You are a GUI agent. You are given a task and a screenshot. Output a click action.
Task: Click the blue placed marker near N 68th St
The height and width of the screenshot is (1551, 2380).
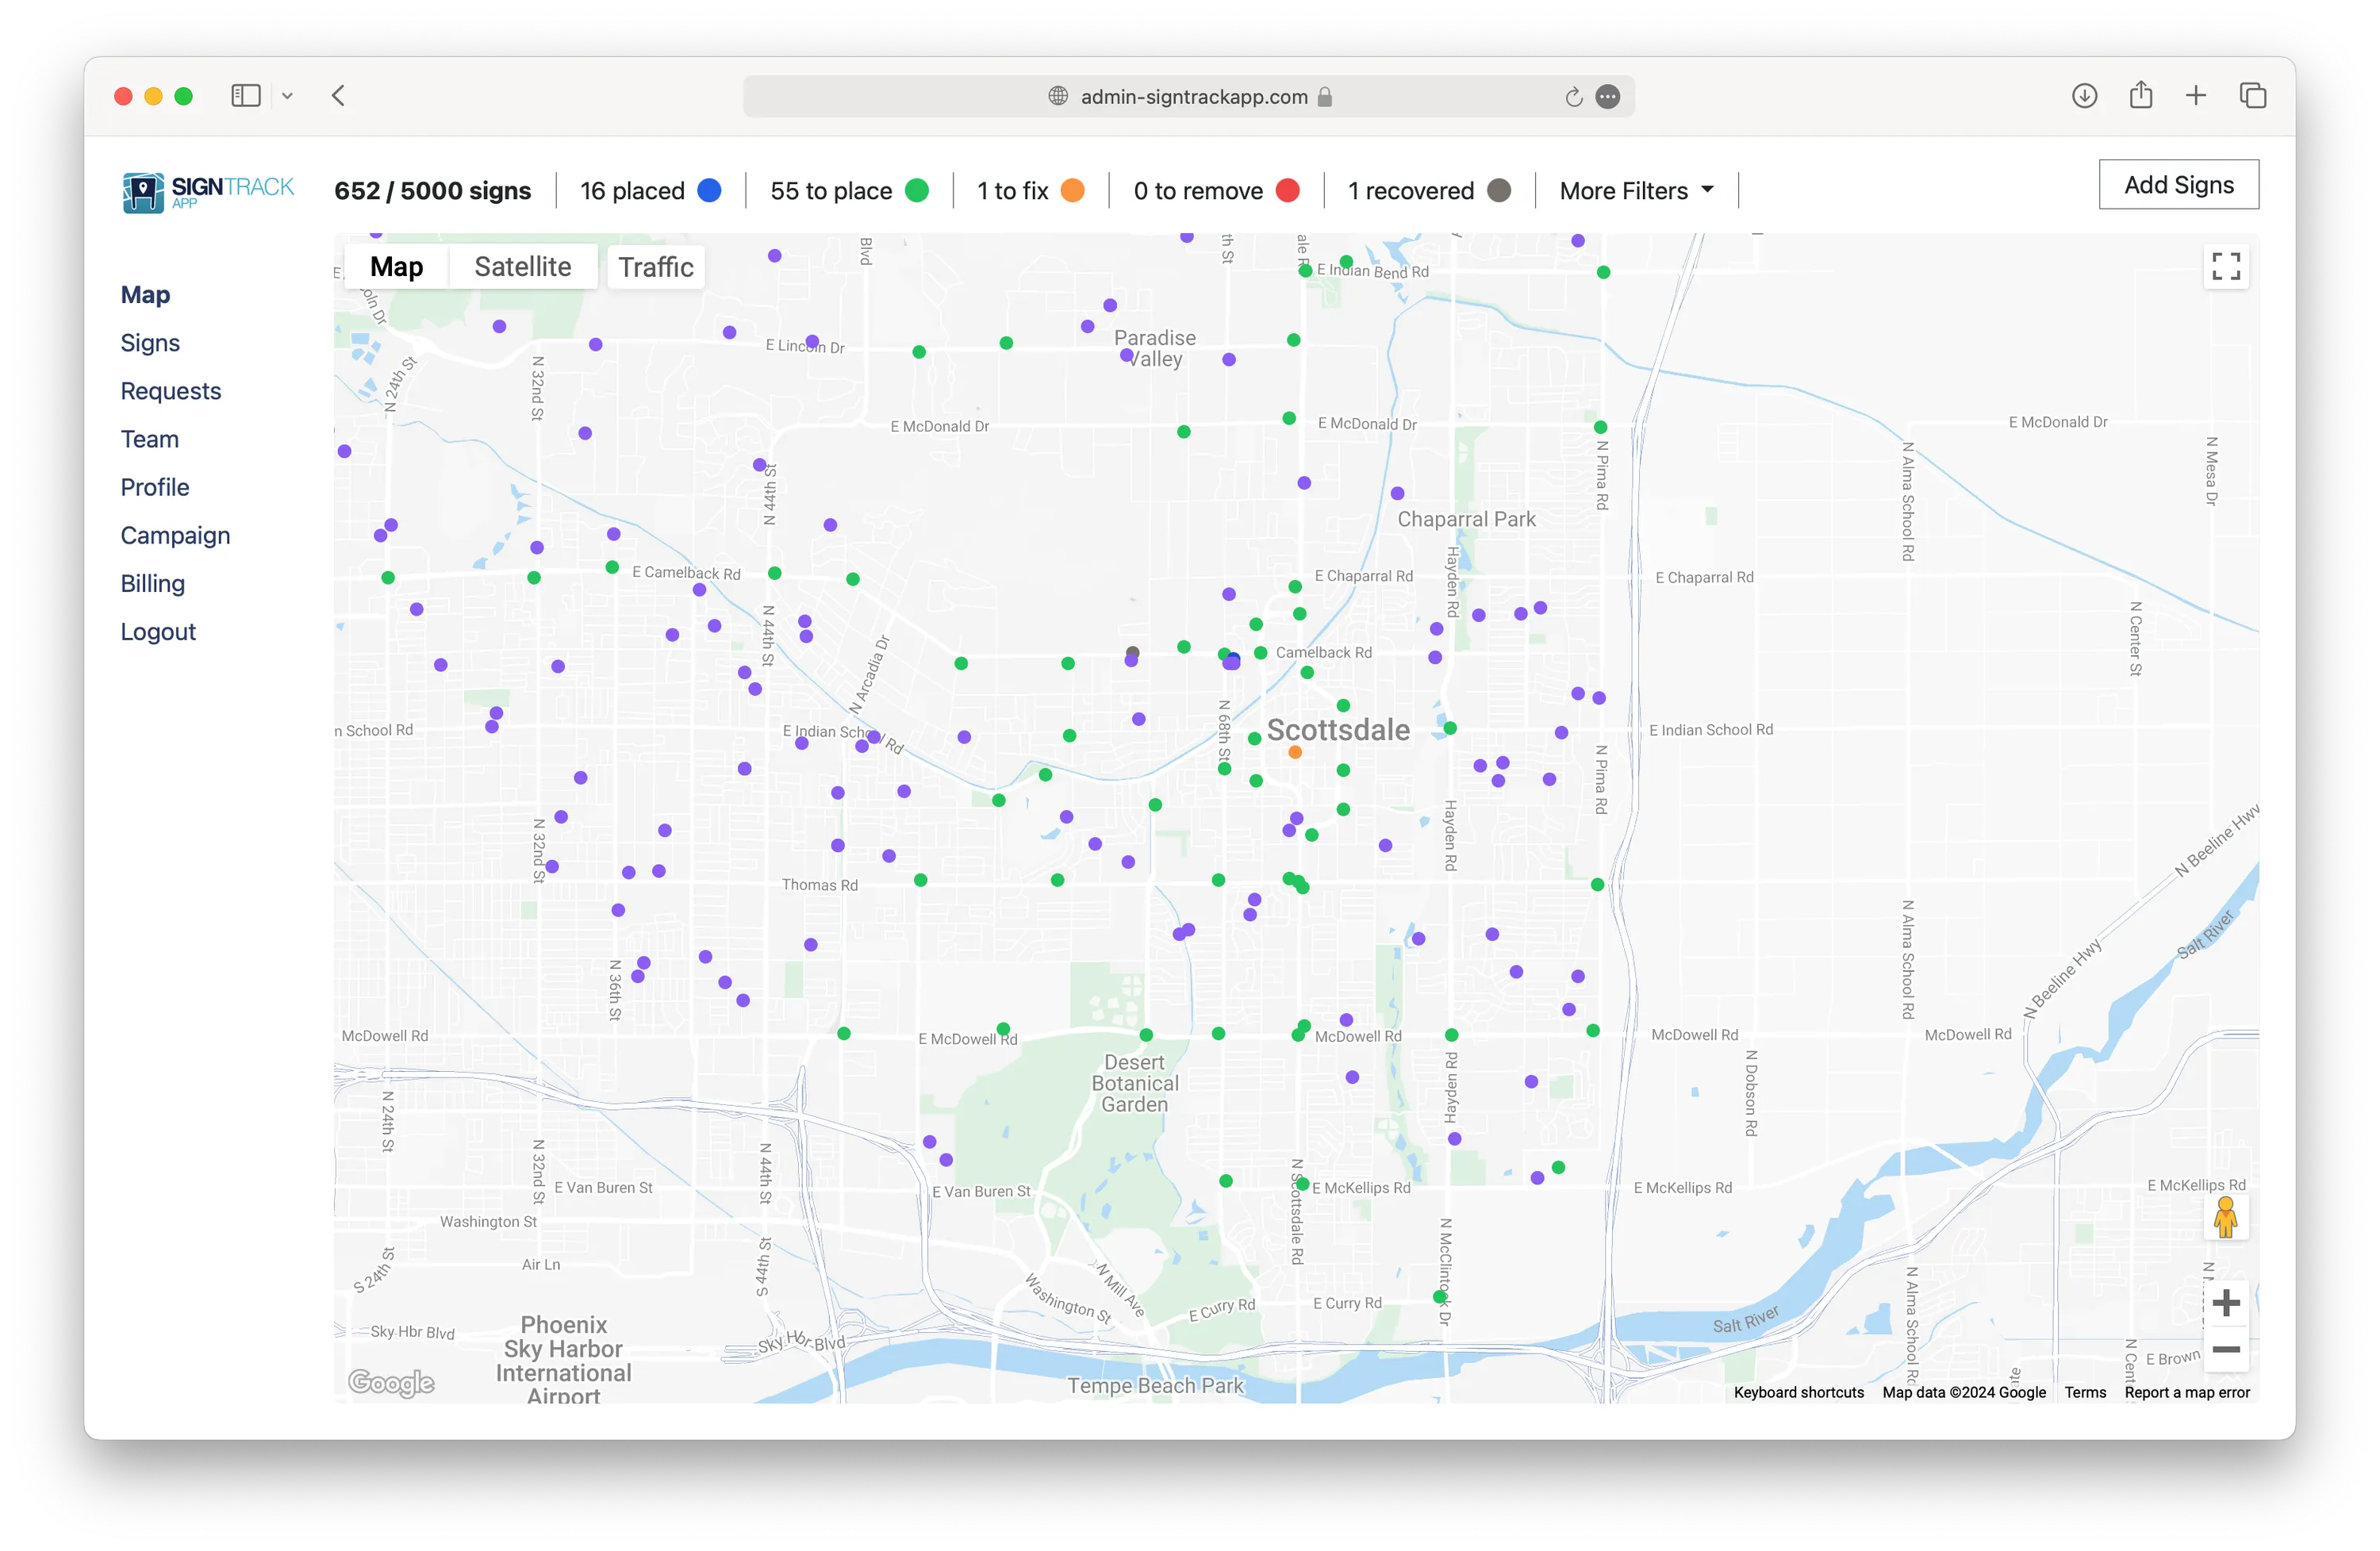click(1233, 657)
